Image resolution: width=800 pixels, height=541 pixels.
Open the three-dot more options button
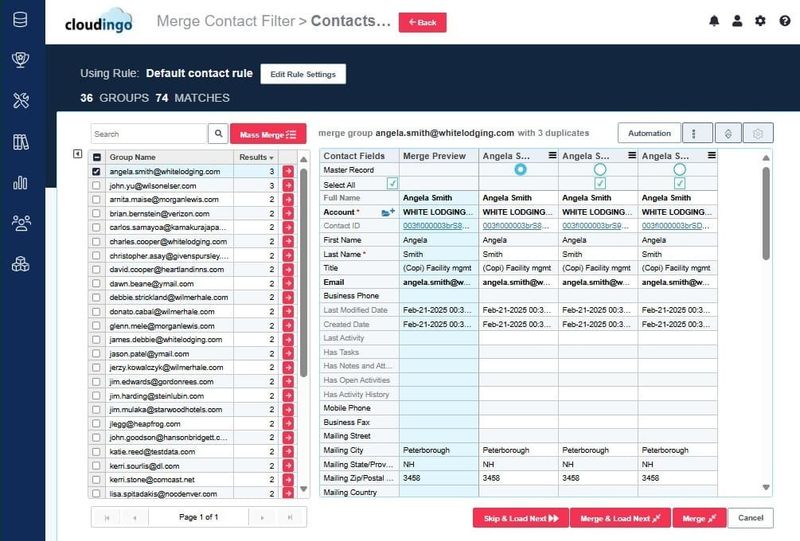[697, 133]
